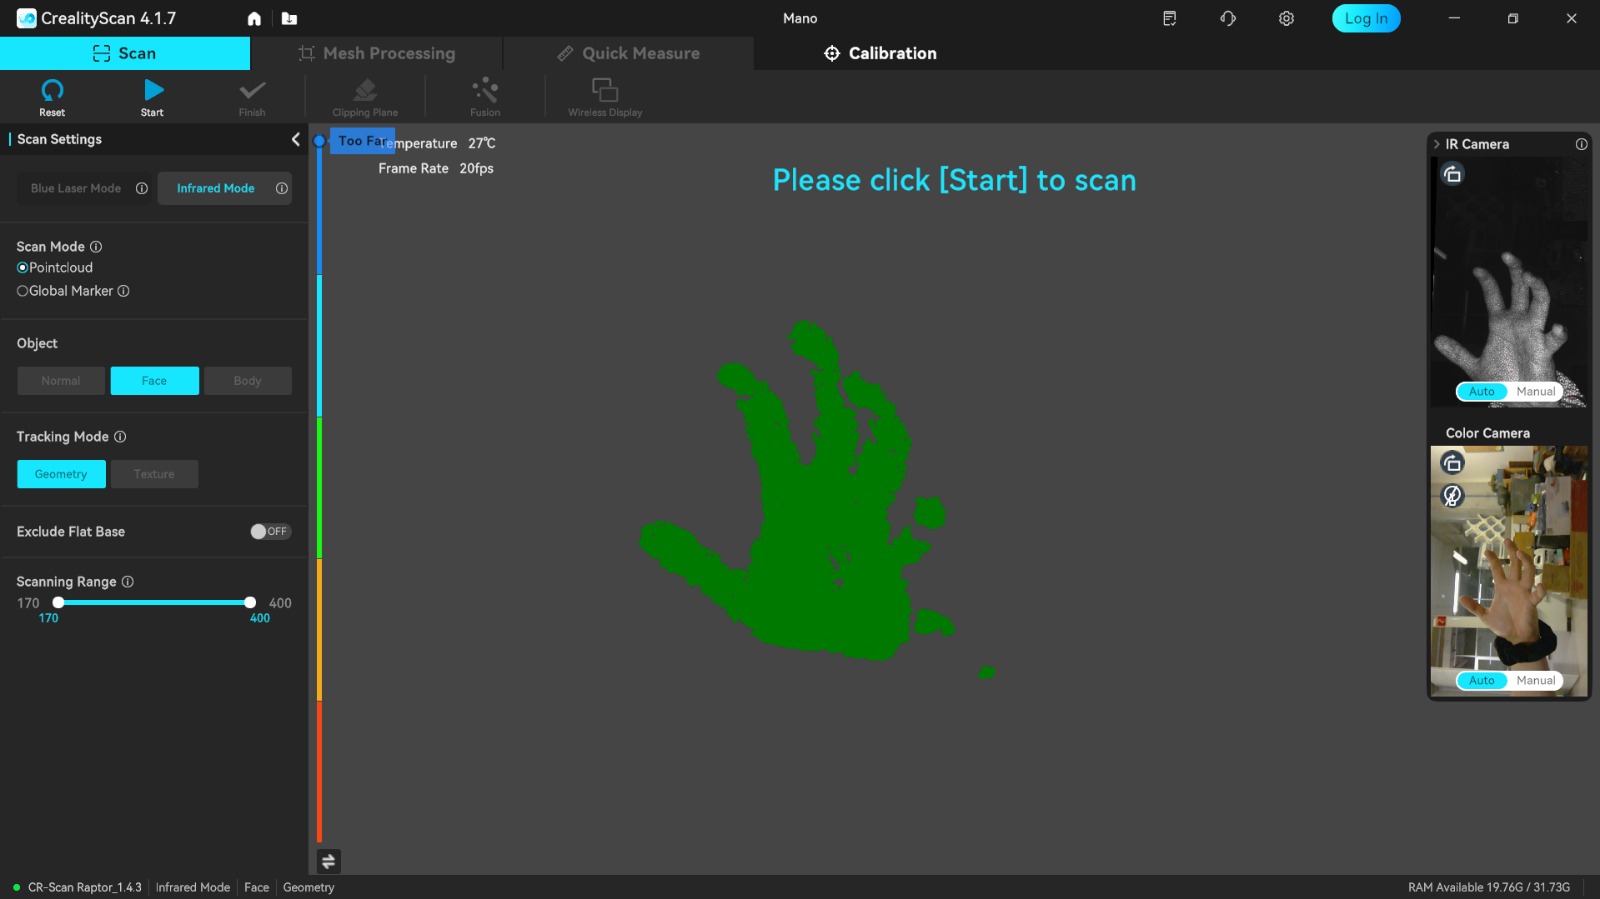Screen dimensions: 1600x899
Task: Collapse the IR Camera panel chevron
Action: coord(1437,144)
